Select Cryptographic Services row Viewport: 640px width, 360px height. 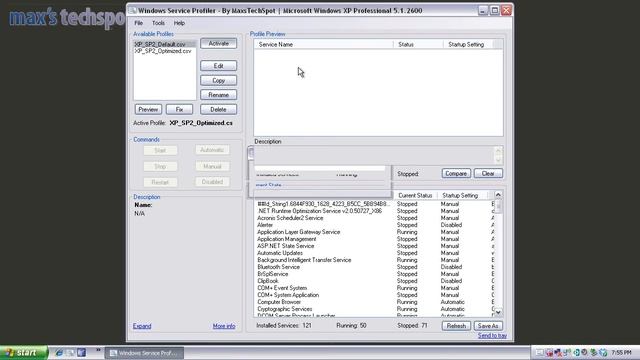[373, 309]
